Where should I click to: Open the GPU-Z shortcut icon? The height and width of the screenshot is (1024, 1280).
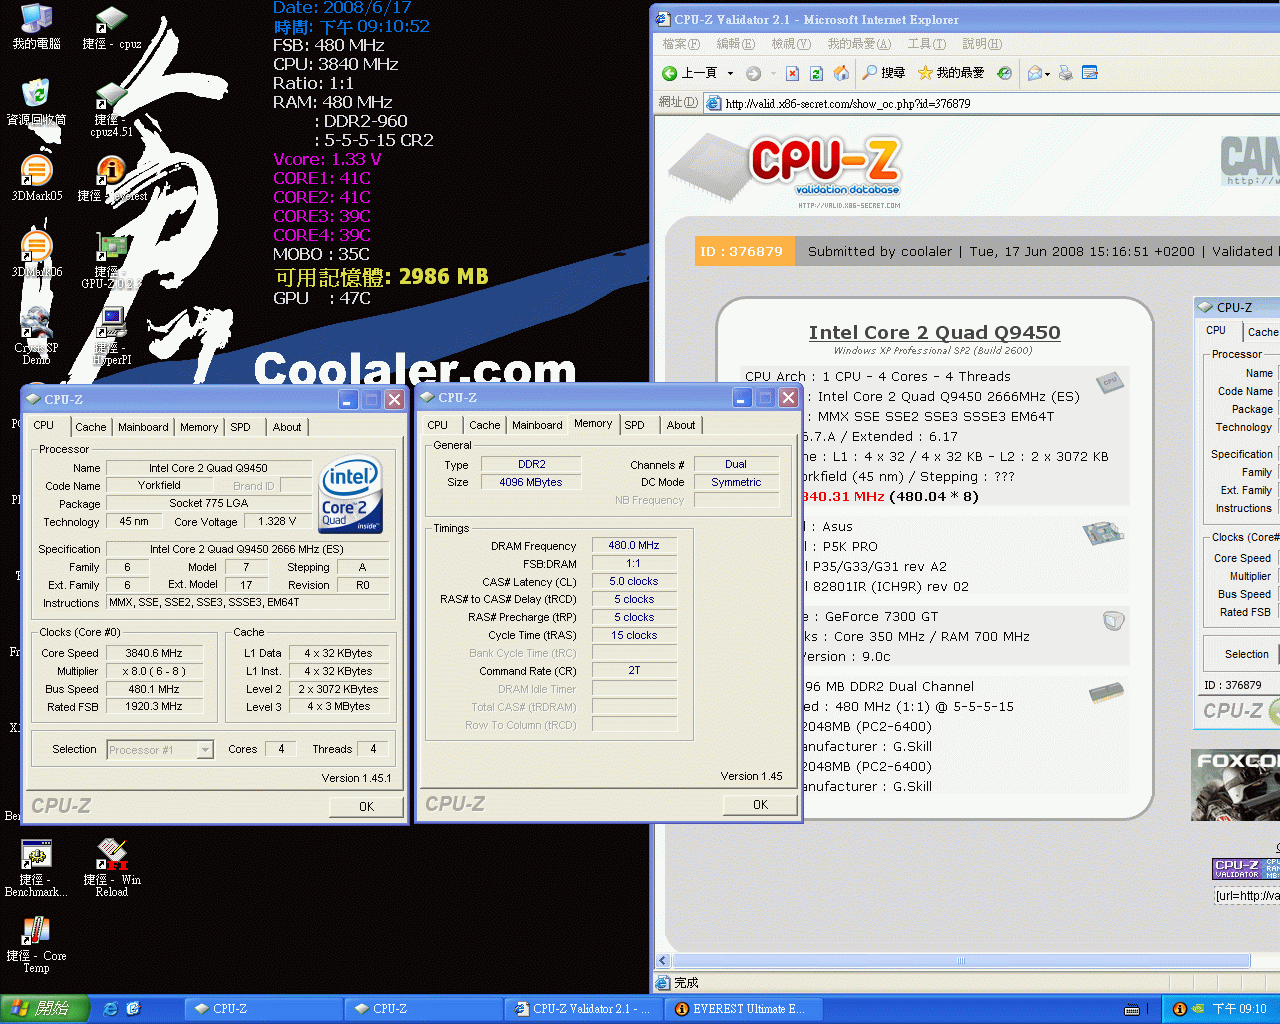[x=111, y=260]
